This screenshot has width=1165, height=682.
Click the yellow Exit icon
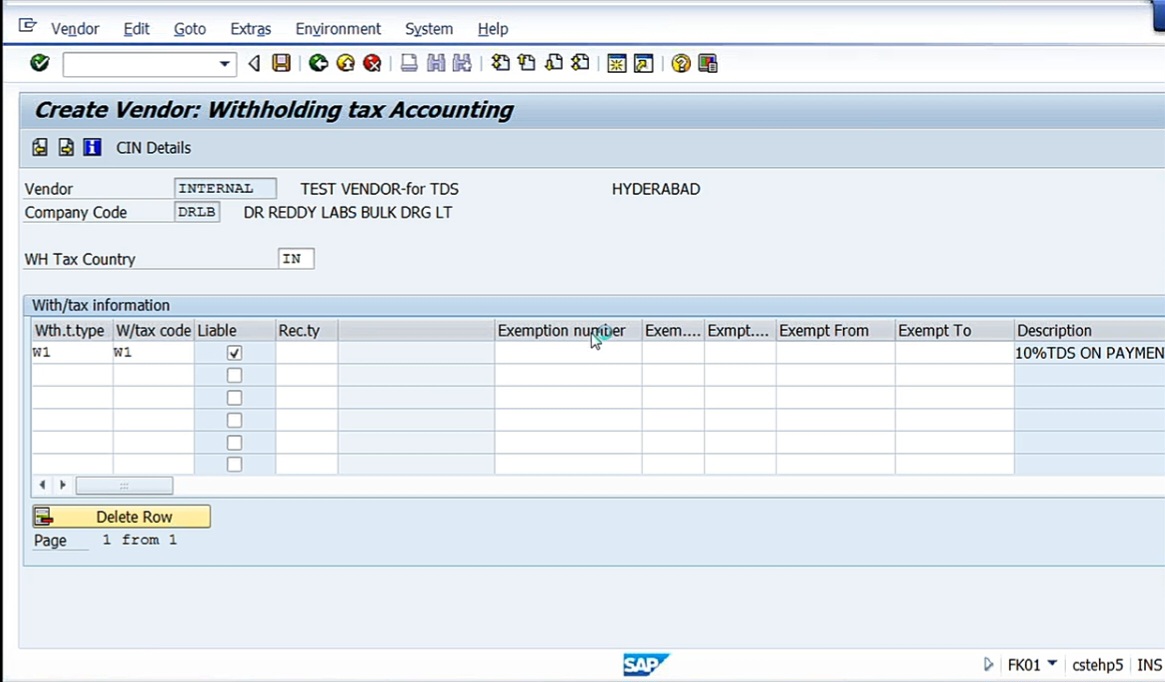click(x=345, y=63)
